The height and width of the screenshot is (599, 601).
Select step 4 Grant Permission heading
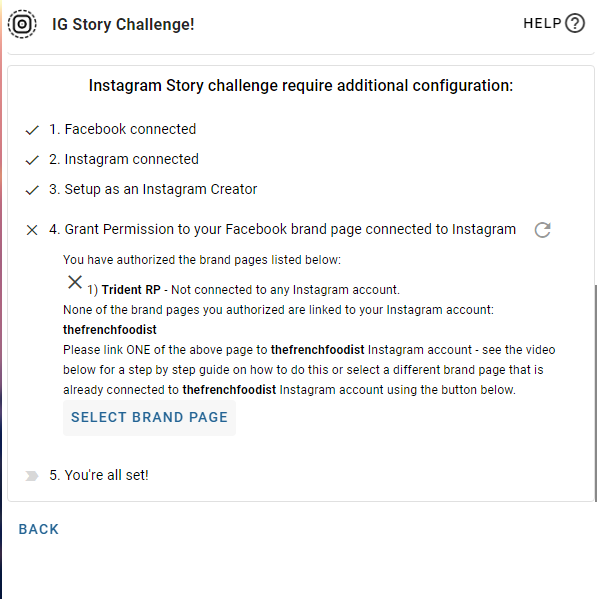282,229
